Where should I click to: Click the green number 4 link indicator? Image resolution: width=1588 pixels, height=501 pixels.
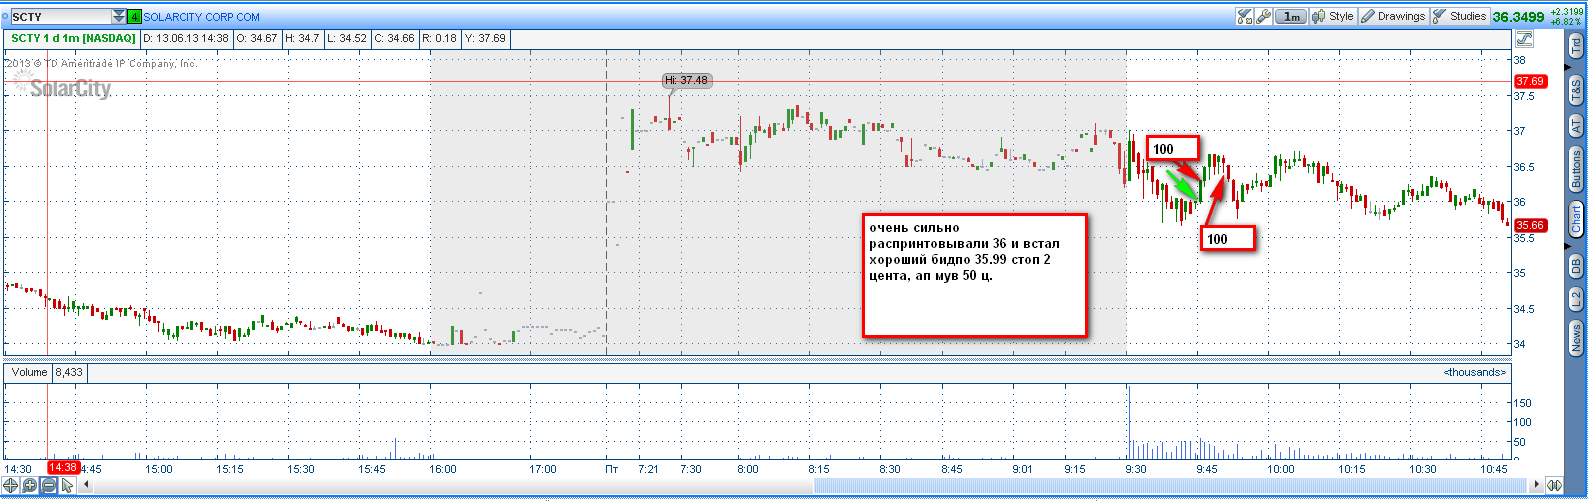point(135,17)
